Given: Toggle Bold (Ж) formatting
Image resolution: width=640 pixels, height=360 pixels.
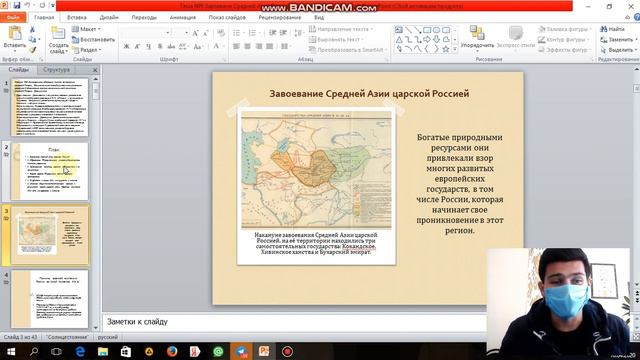Looking at the screenshot, I should click(127, 47).
